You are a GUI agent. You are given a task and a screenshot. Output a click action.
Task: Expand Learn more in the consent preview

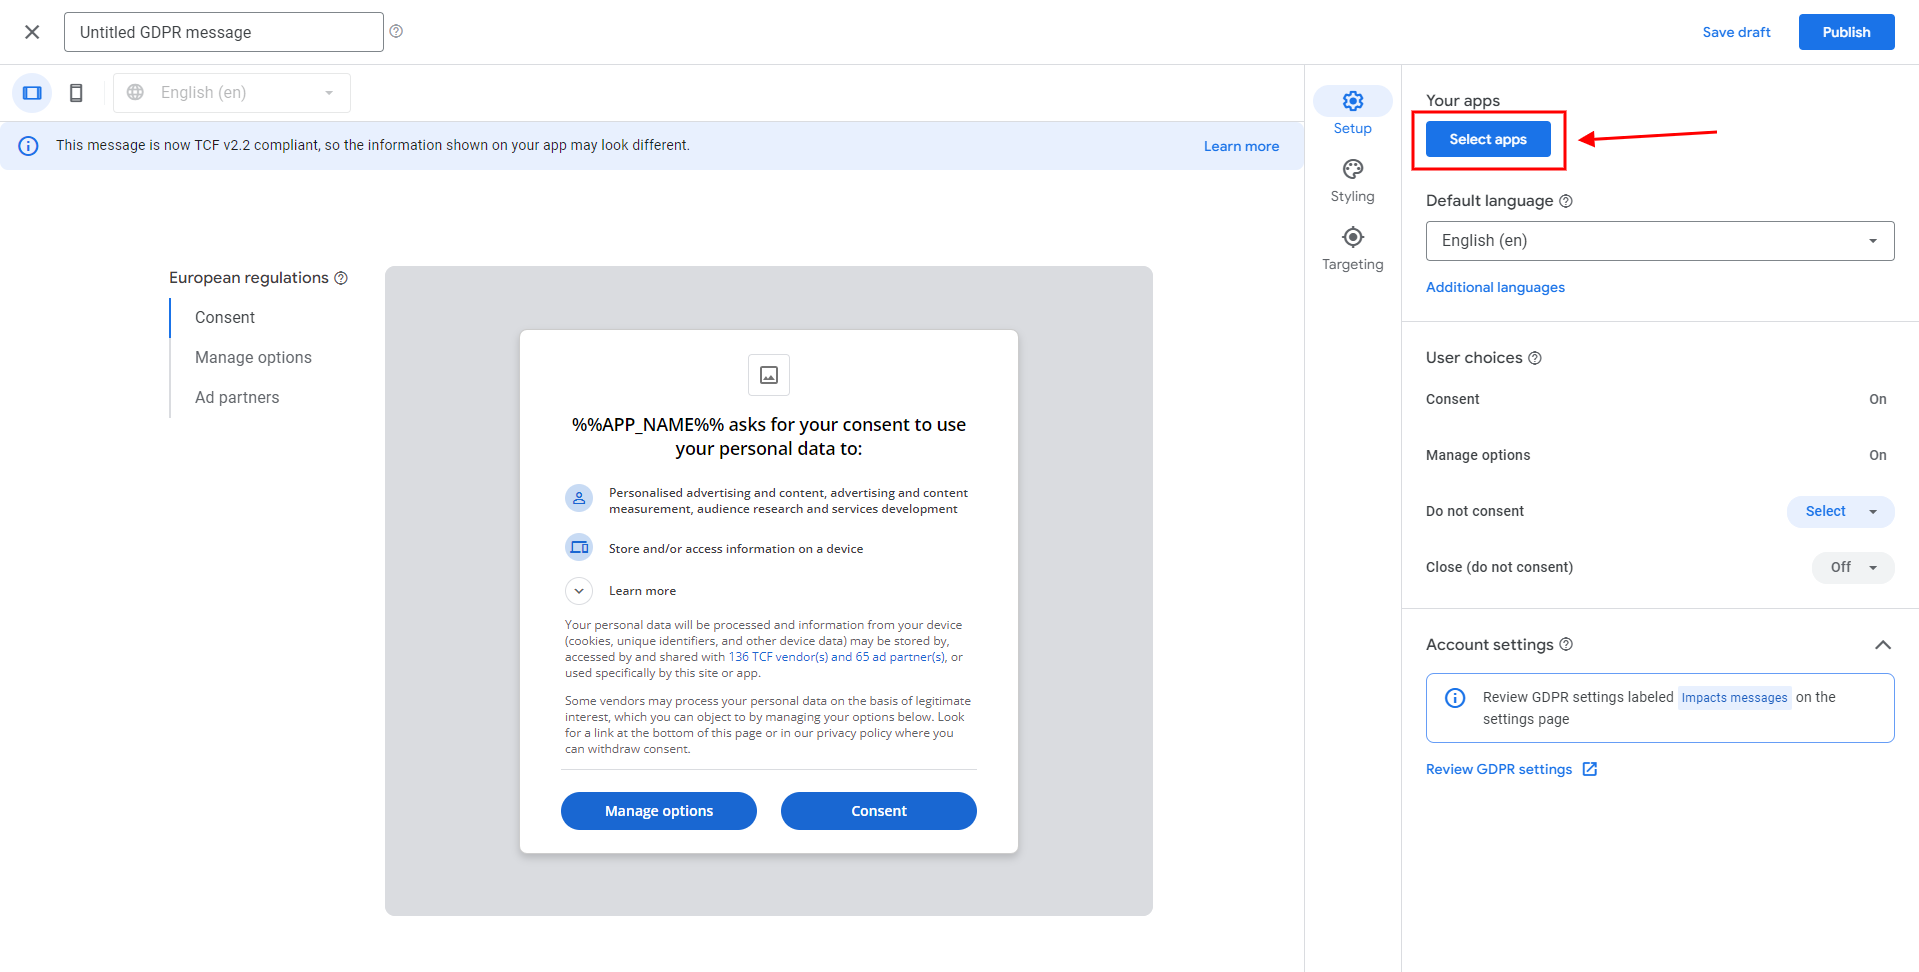pyautogui.click(x=578, y=590)
